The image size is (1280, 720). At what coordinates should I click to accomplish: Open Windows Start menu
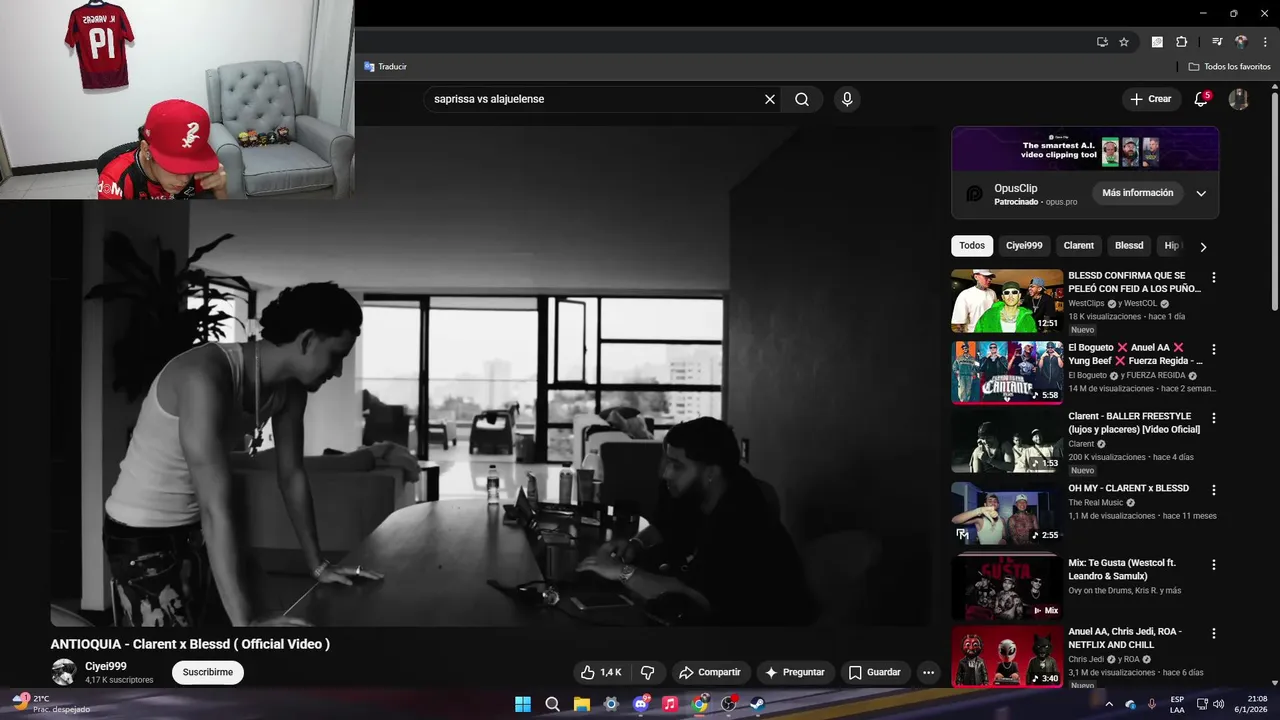point(523,704)
